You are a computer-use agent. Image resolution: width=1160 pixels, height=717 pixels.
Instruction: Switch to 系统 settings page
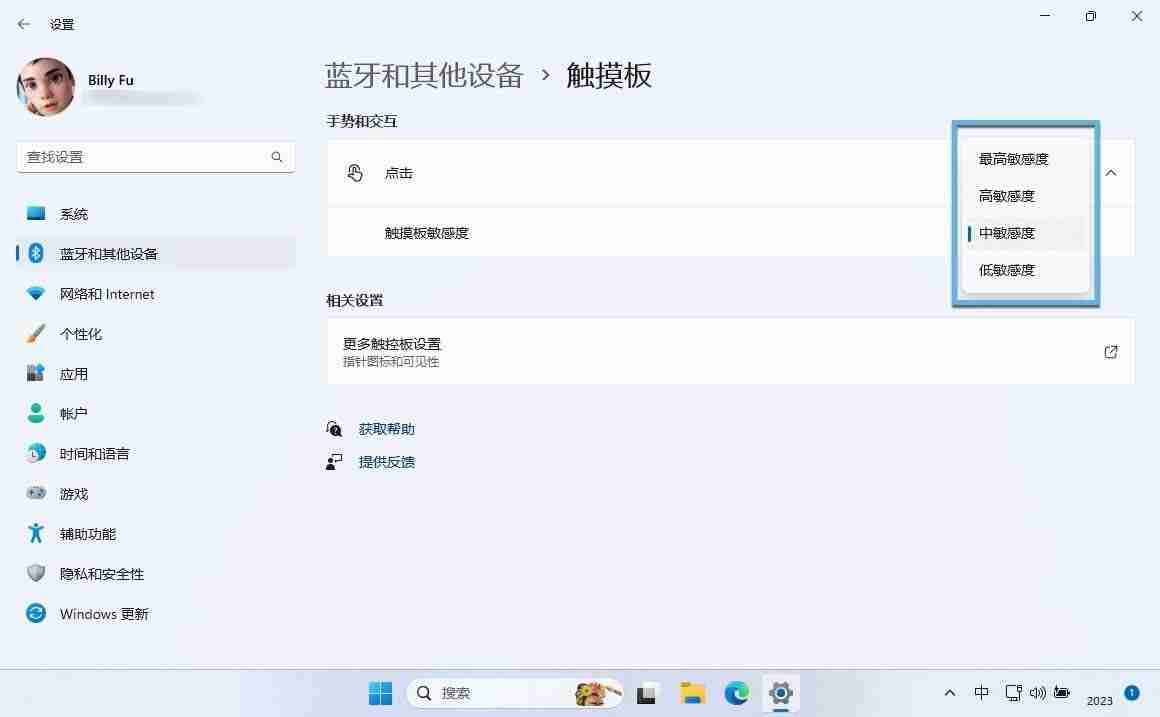point(74,213)
